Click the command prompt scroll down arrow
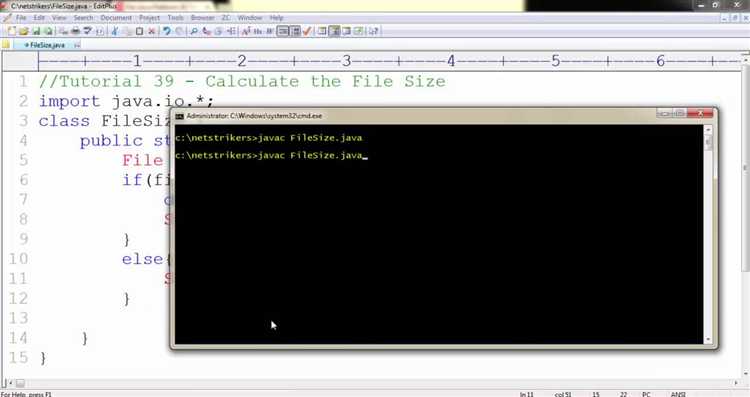 tap(708, 339)
